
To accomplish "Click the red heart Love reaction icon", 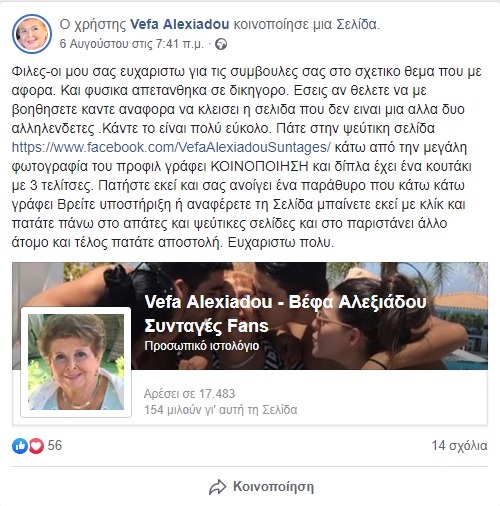I will 36,446.
